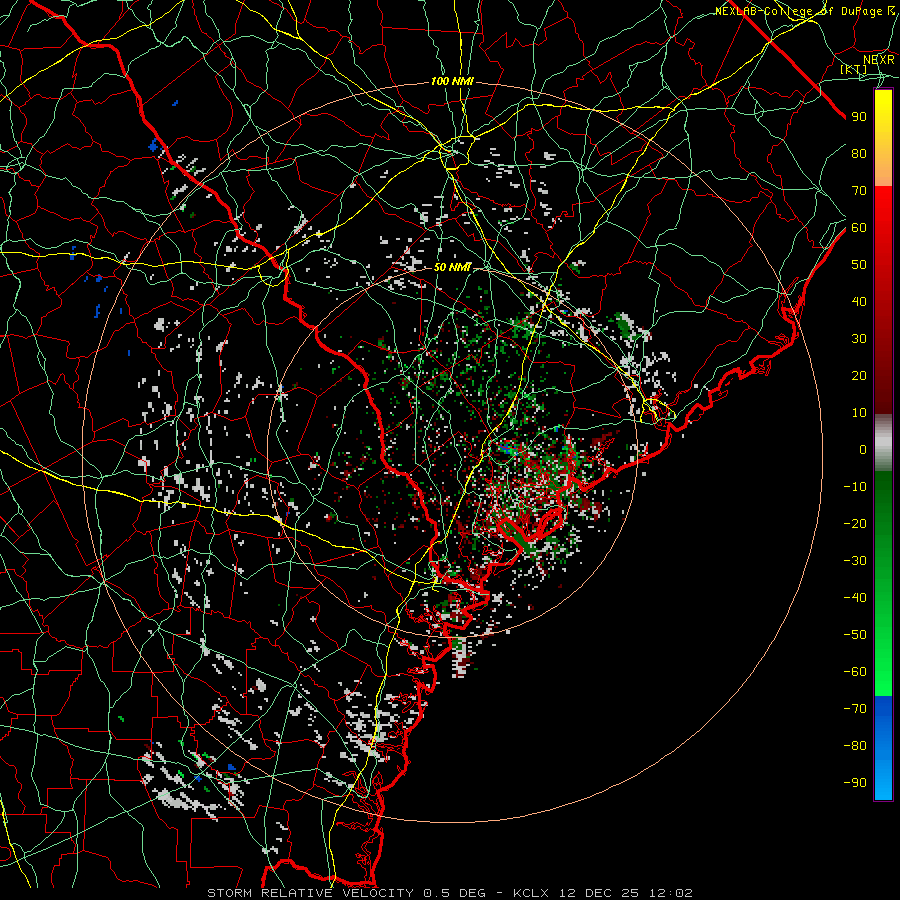Click the NEXR label above the scale

point(879,59)
